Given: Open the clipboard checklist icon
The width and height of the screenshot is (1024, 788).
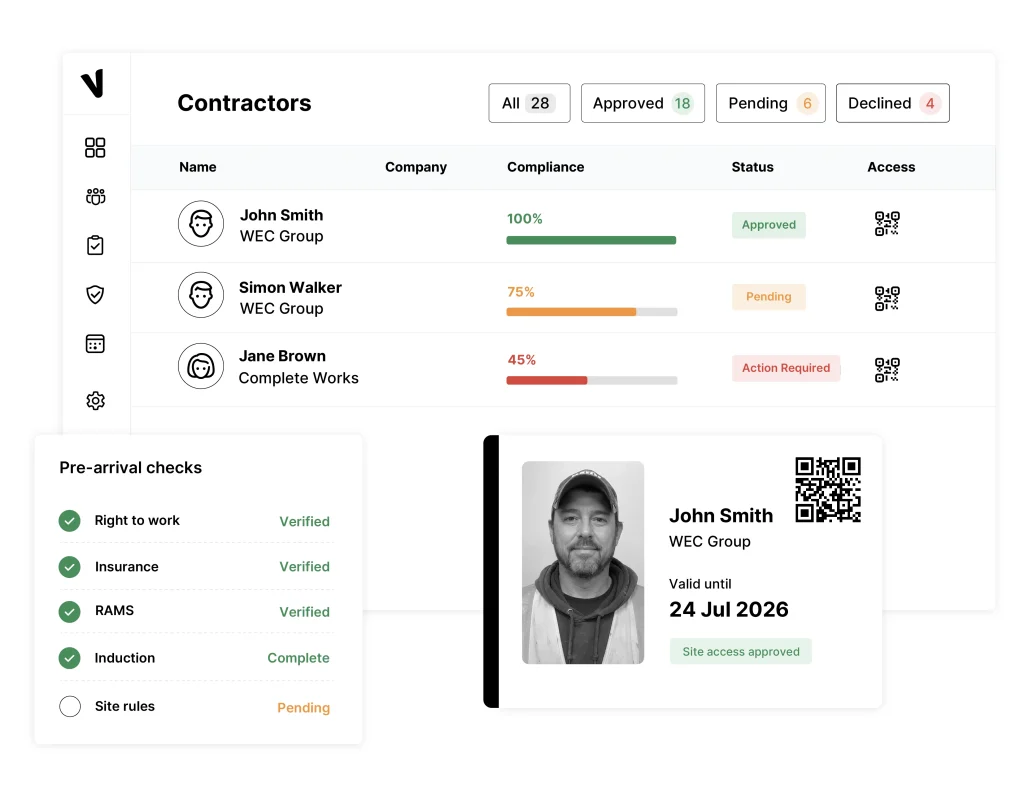Looking at the screenshot, I should (95, 245).
